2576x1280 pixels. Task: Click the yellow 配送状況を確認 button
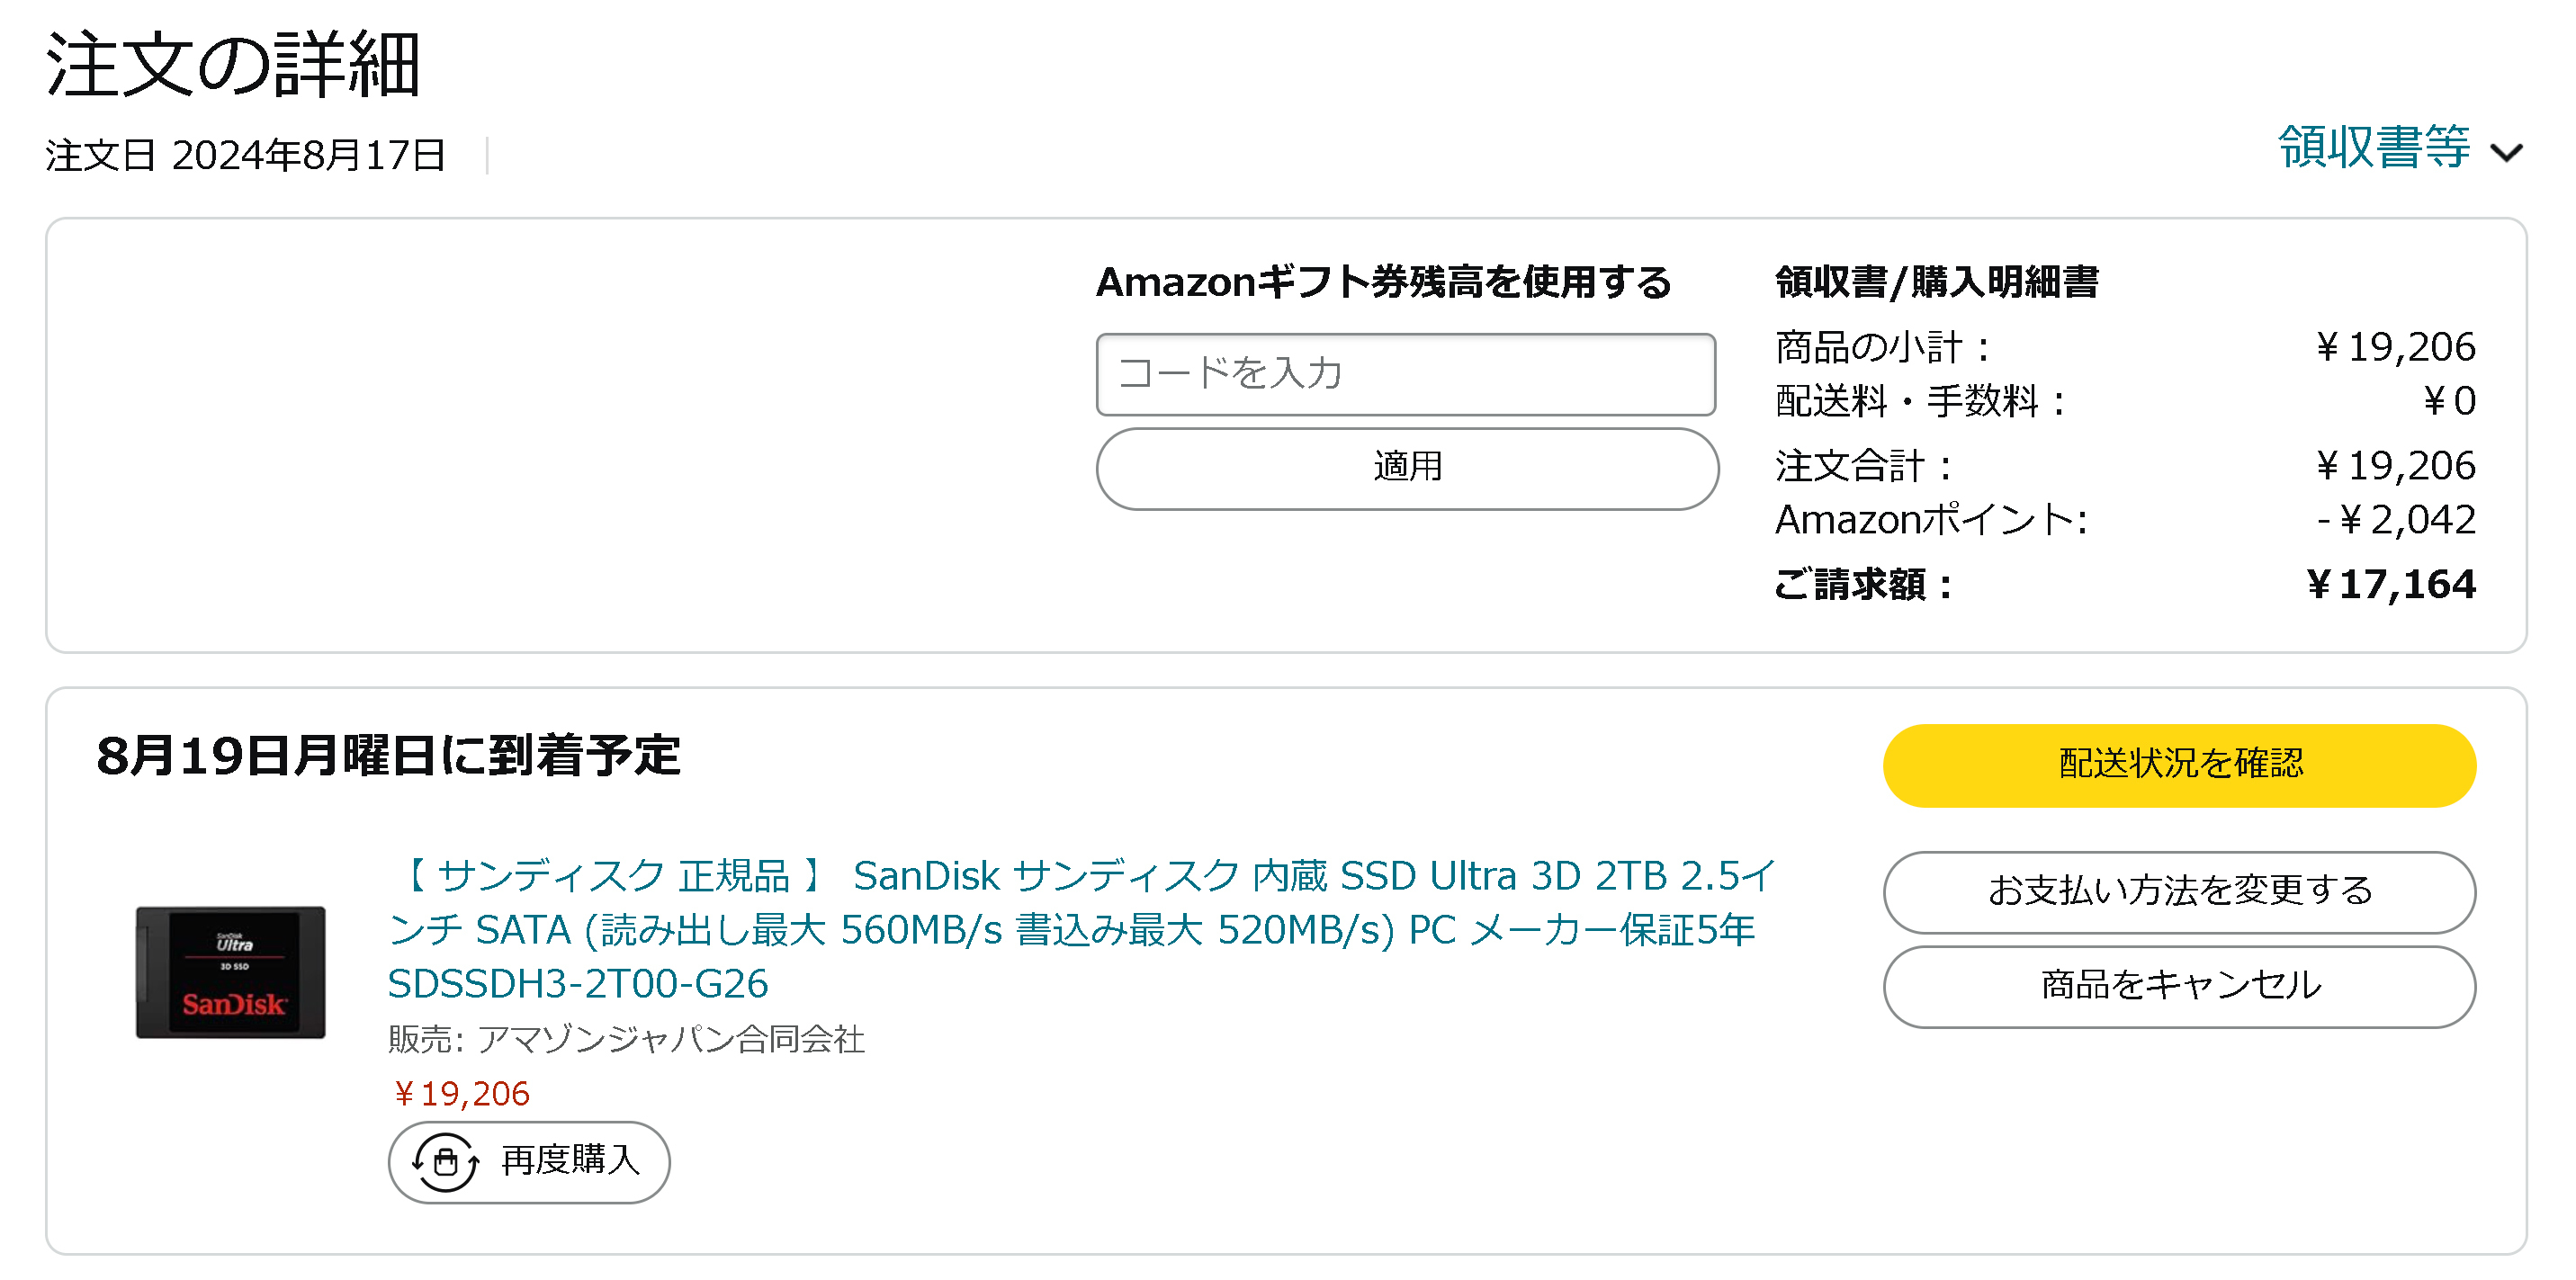(2178, 765)
